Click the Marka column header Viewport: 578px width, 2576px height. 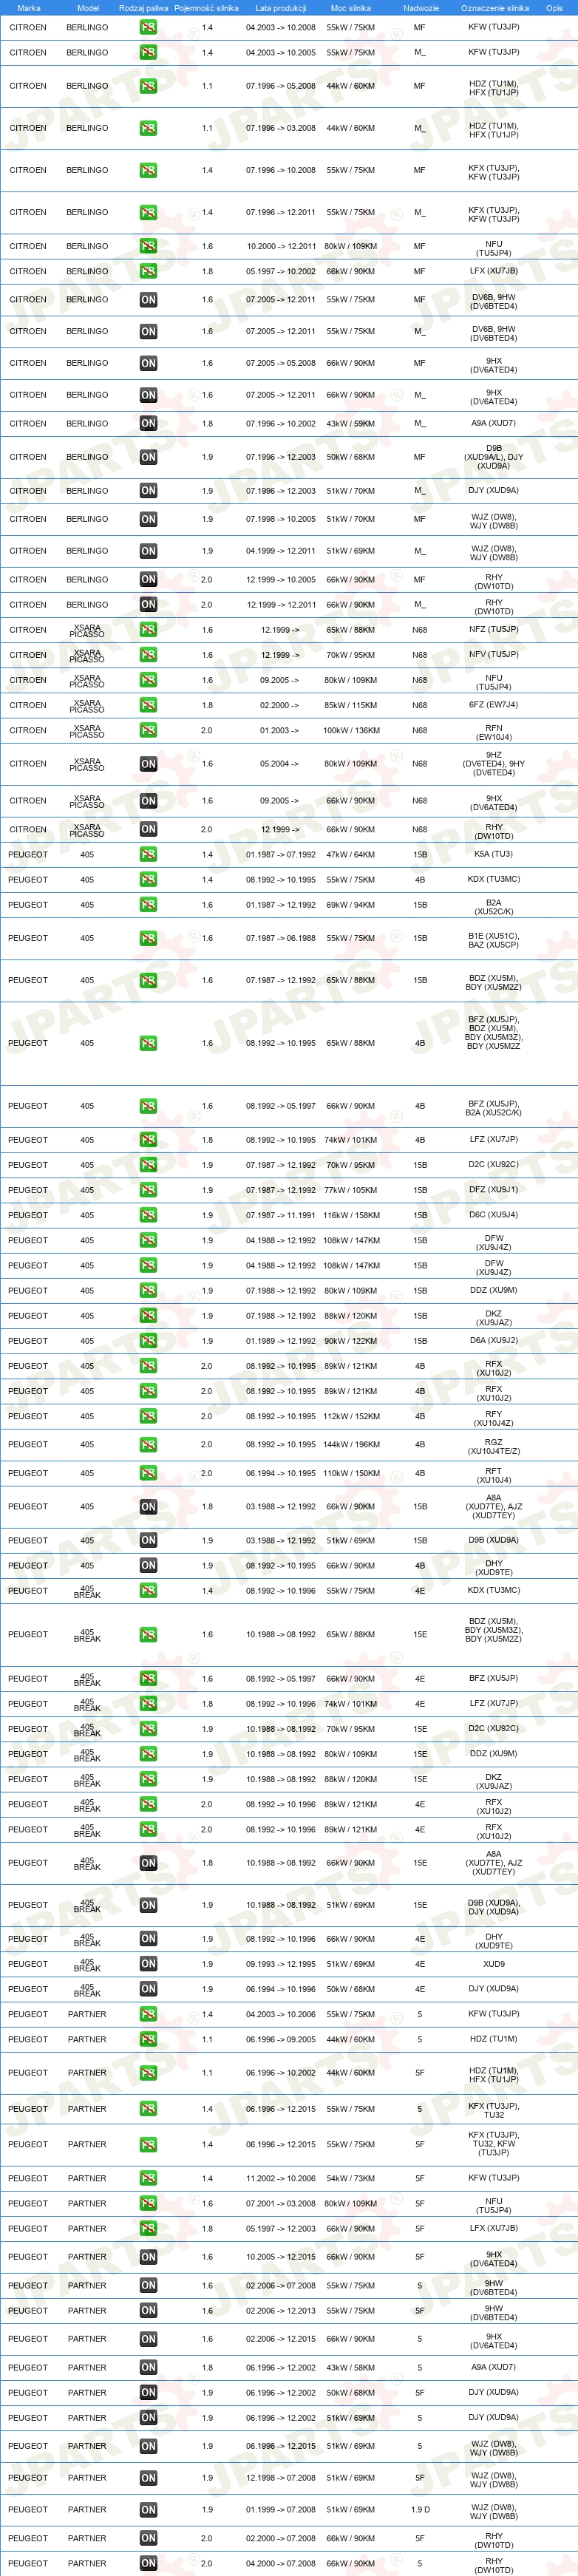point(29,8)
